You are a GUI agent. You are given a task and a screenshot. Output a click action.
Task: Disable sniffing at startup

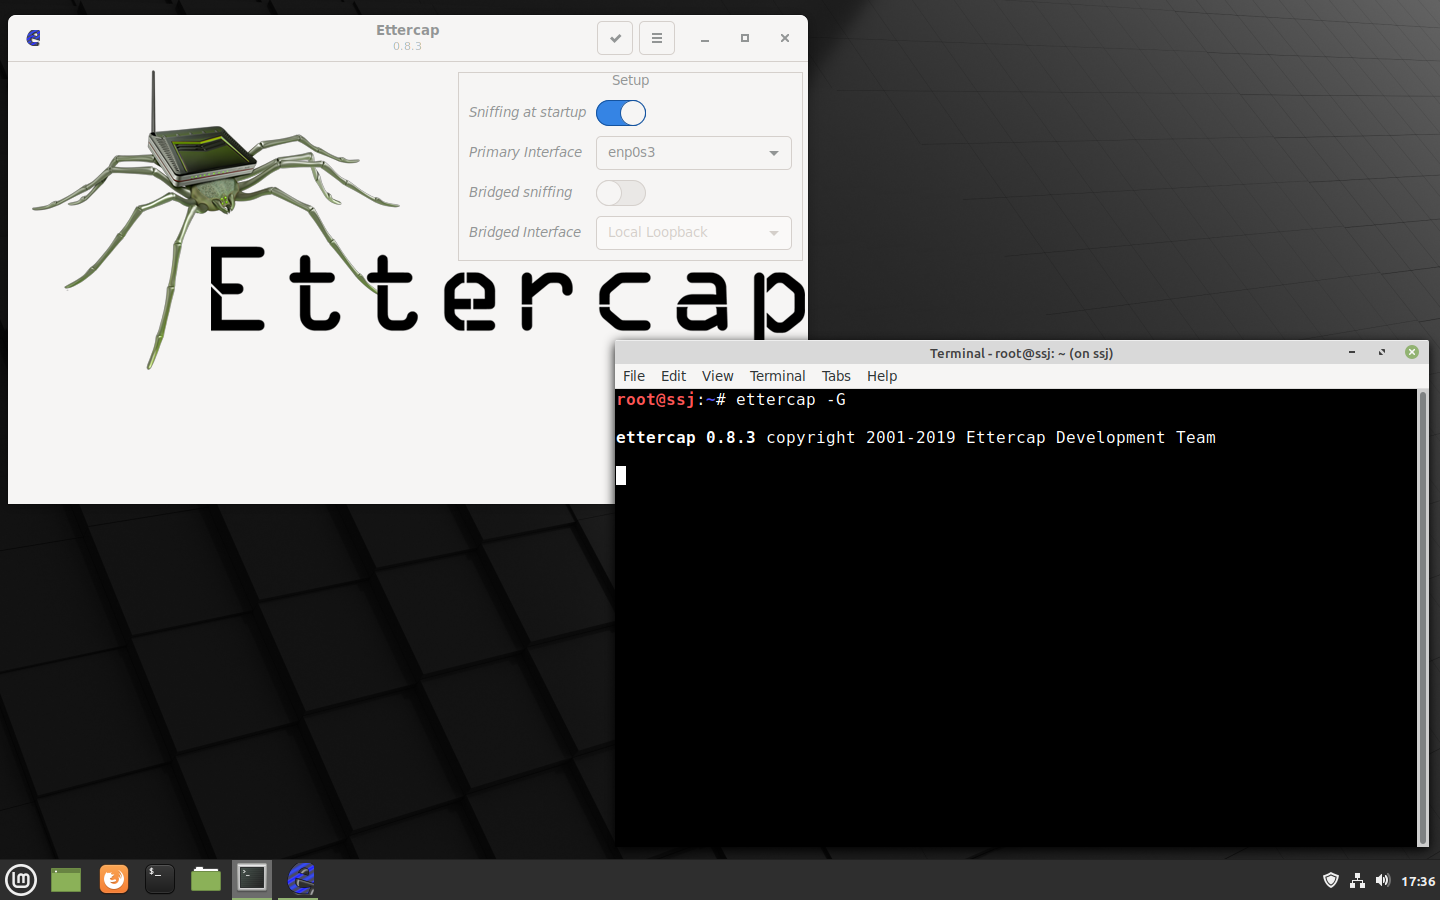click(x=620, y=113)
